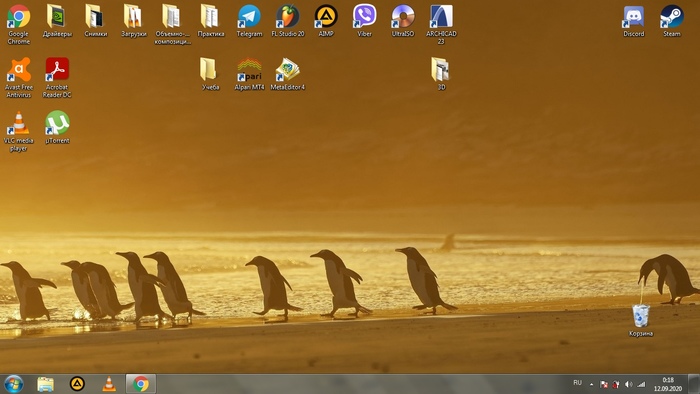Screen dimensions: 700x394
Task: Select the UltraISO desktop icon
Action: [403, 21]
